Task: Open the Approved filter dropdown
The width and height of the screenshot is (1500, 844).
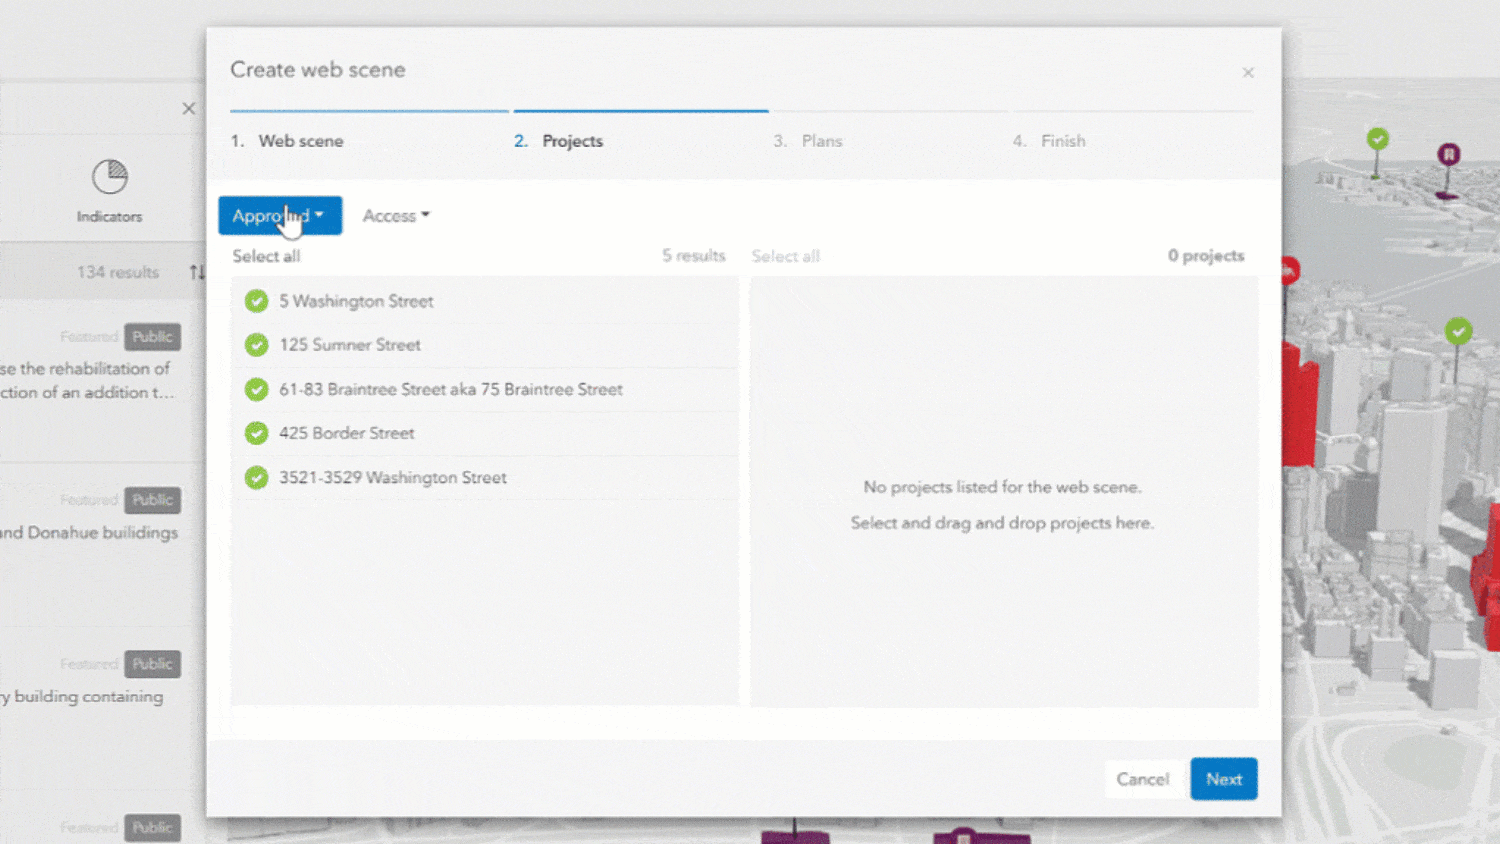Action: [280, 216]
